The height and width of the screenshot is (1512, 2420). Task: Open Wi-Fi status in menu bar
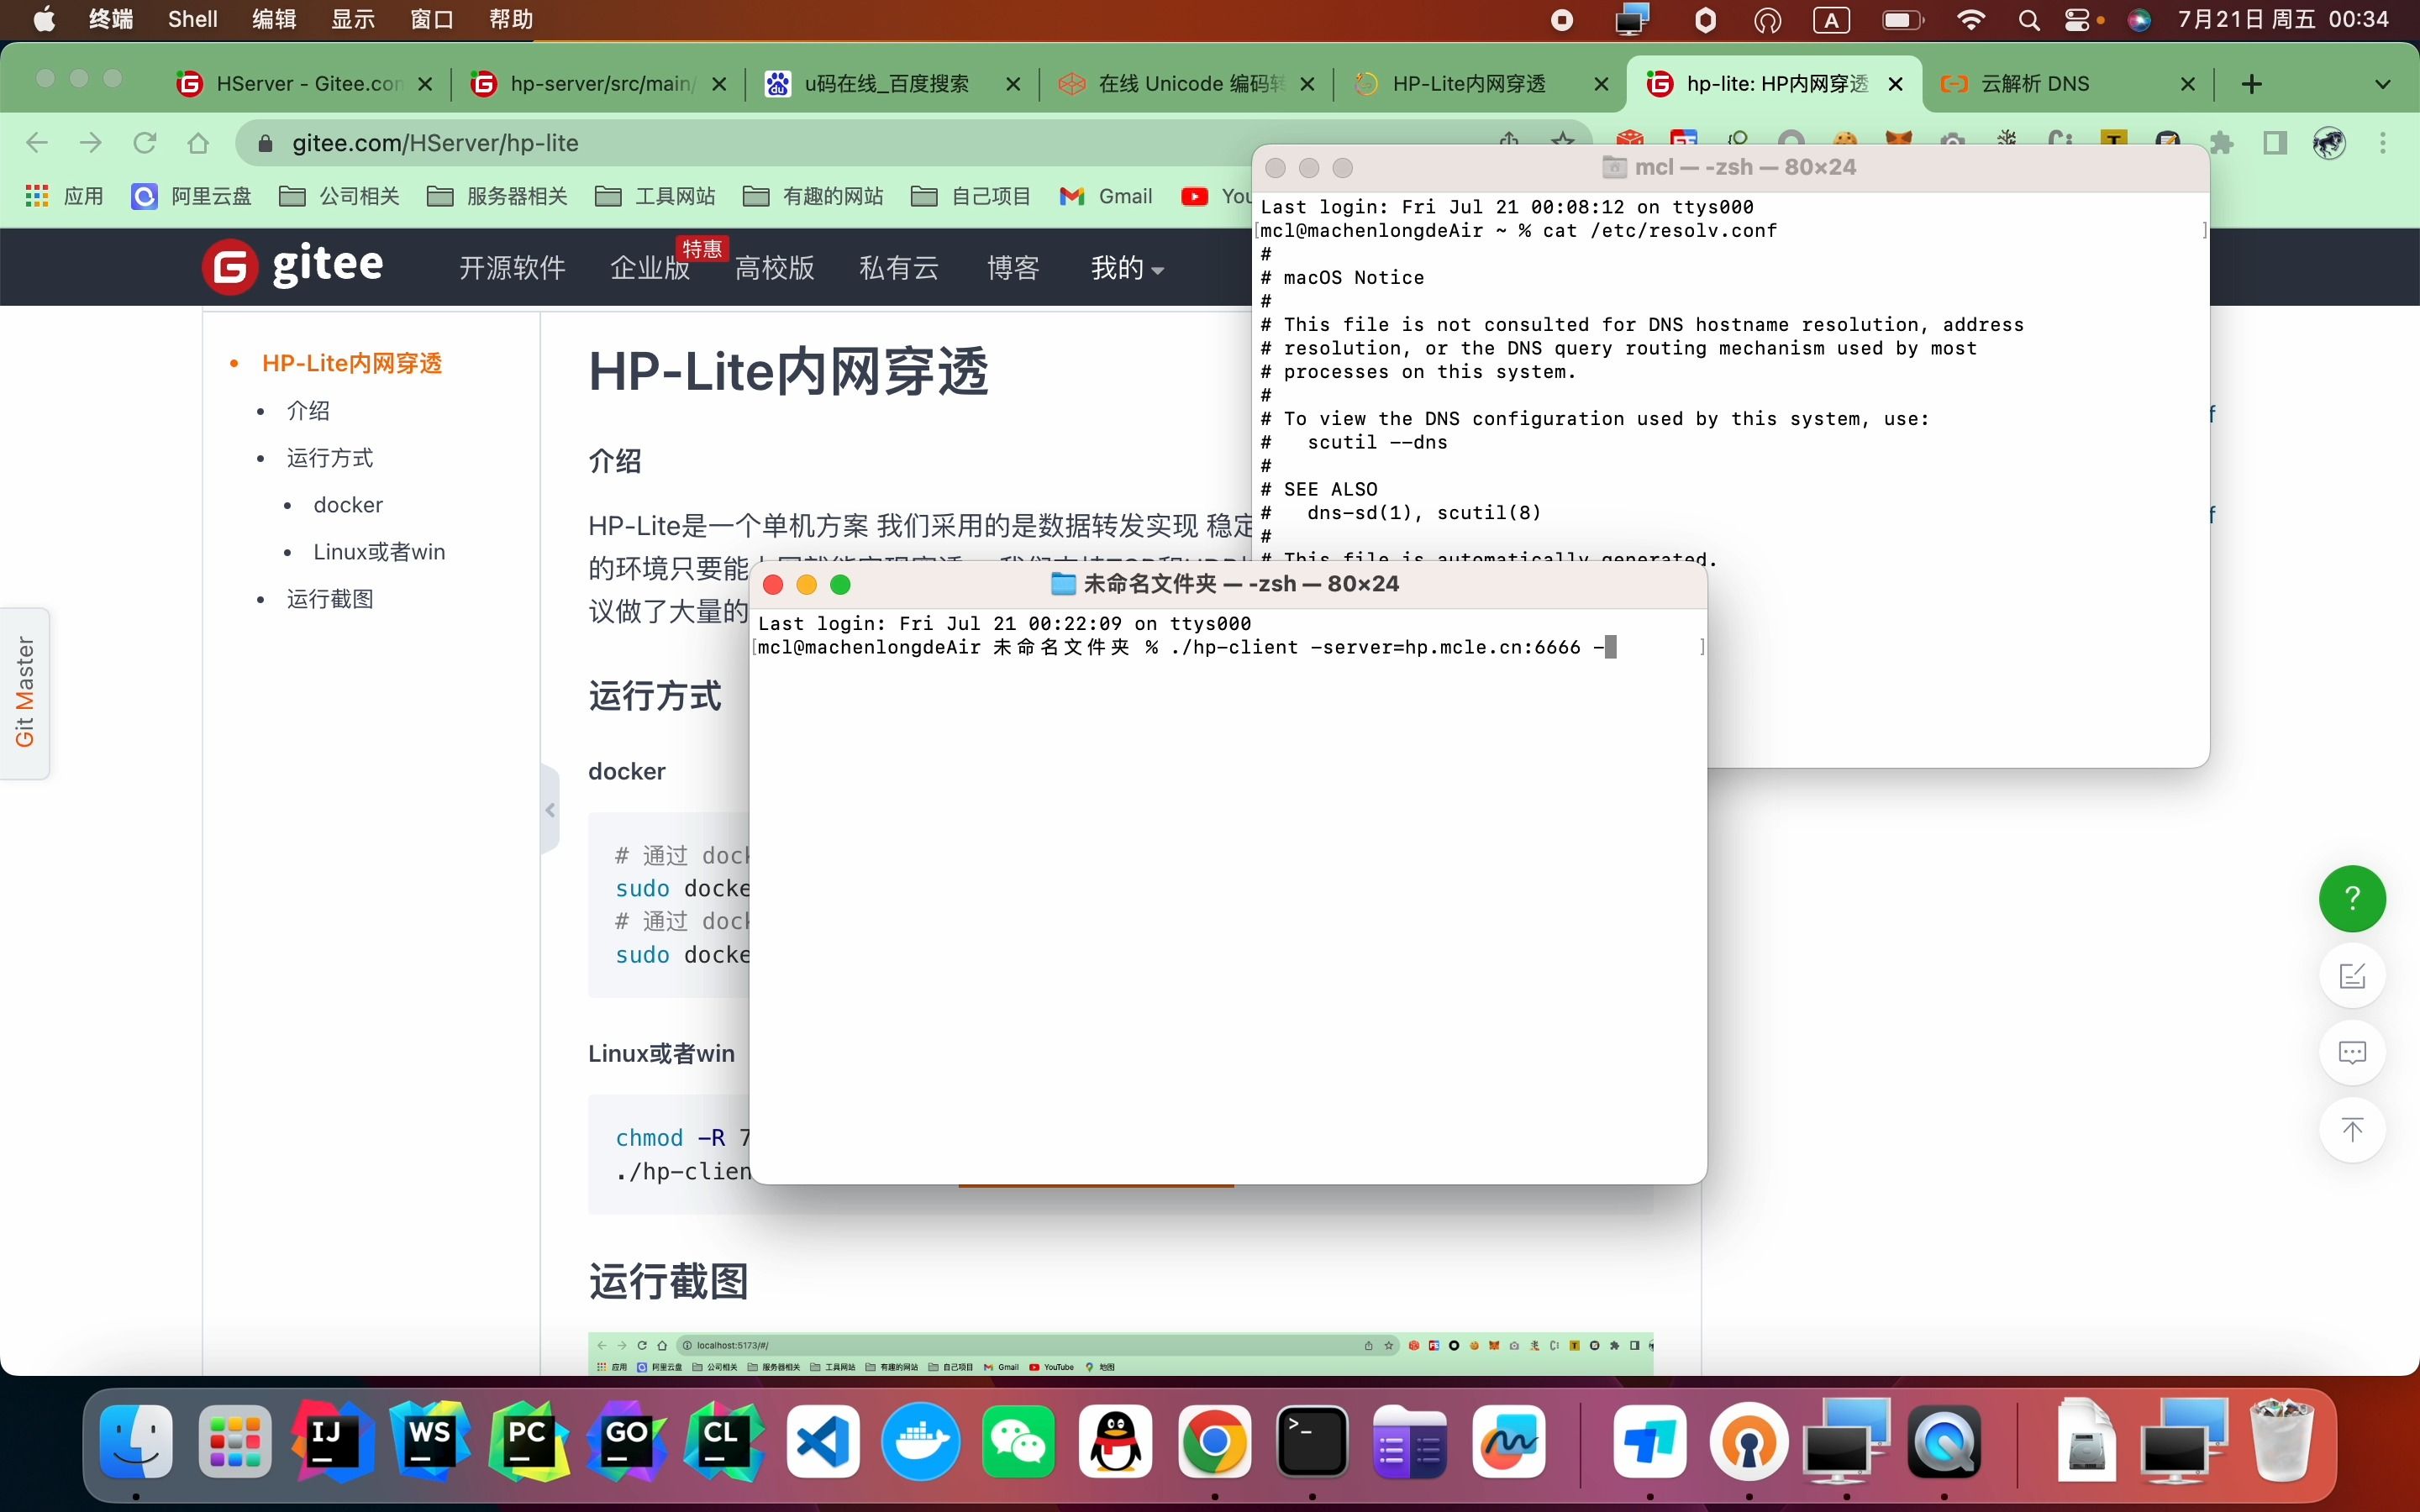tap(1970, 20)
